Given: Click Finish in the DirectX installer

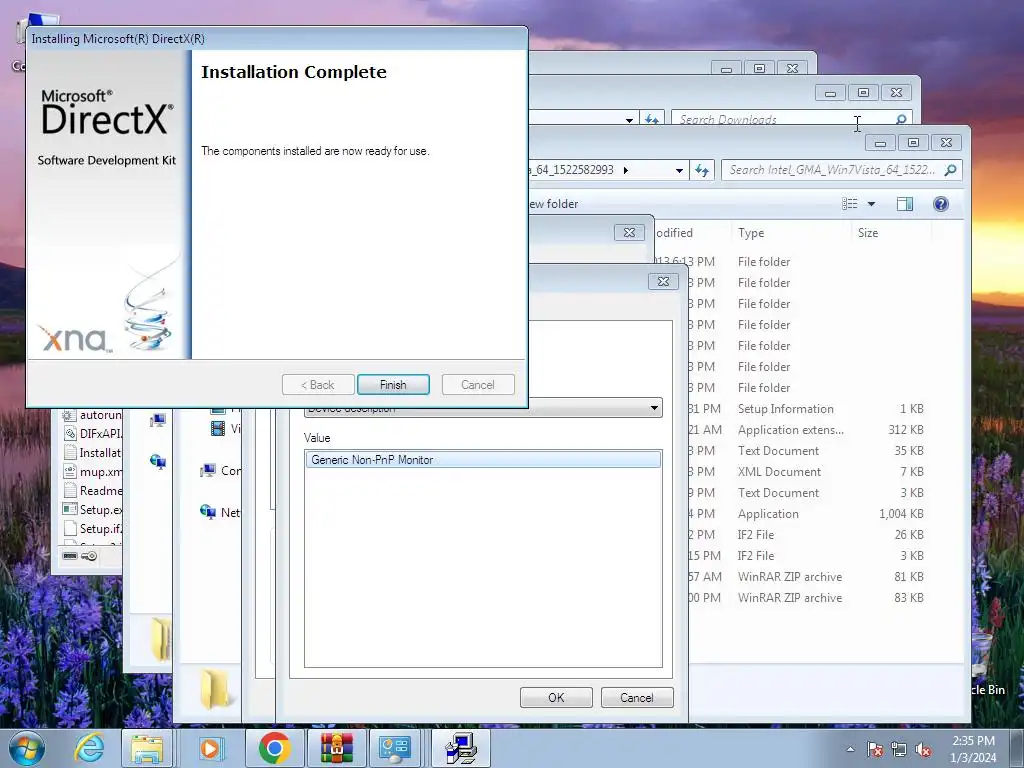Looking at the screenshot, I should 393,385.
